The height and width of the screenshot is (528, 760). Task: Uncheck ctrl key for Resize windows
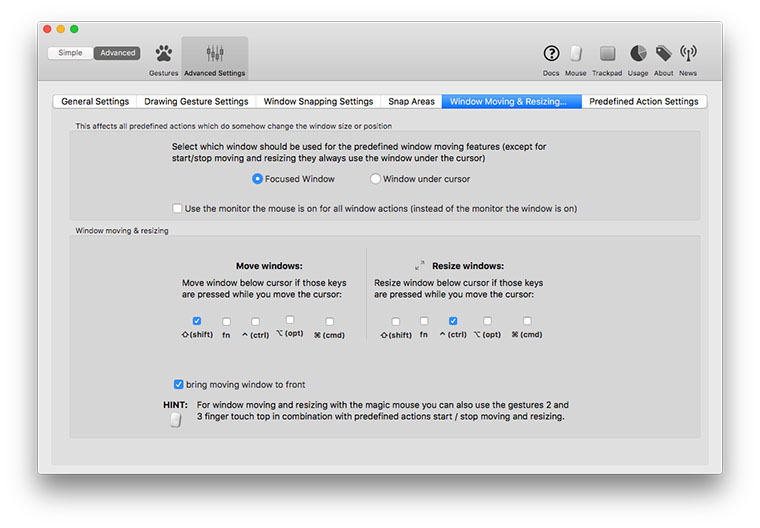click(453, 321)
